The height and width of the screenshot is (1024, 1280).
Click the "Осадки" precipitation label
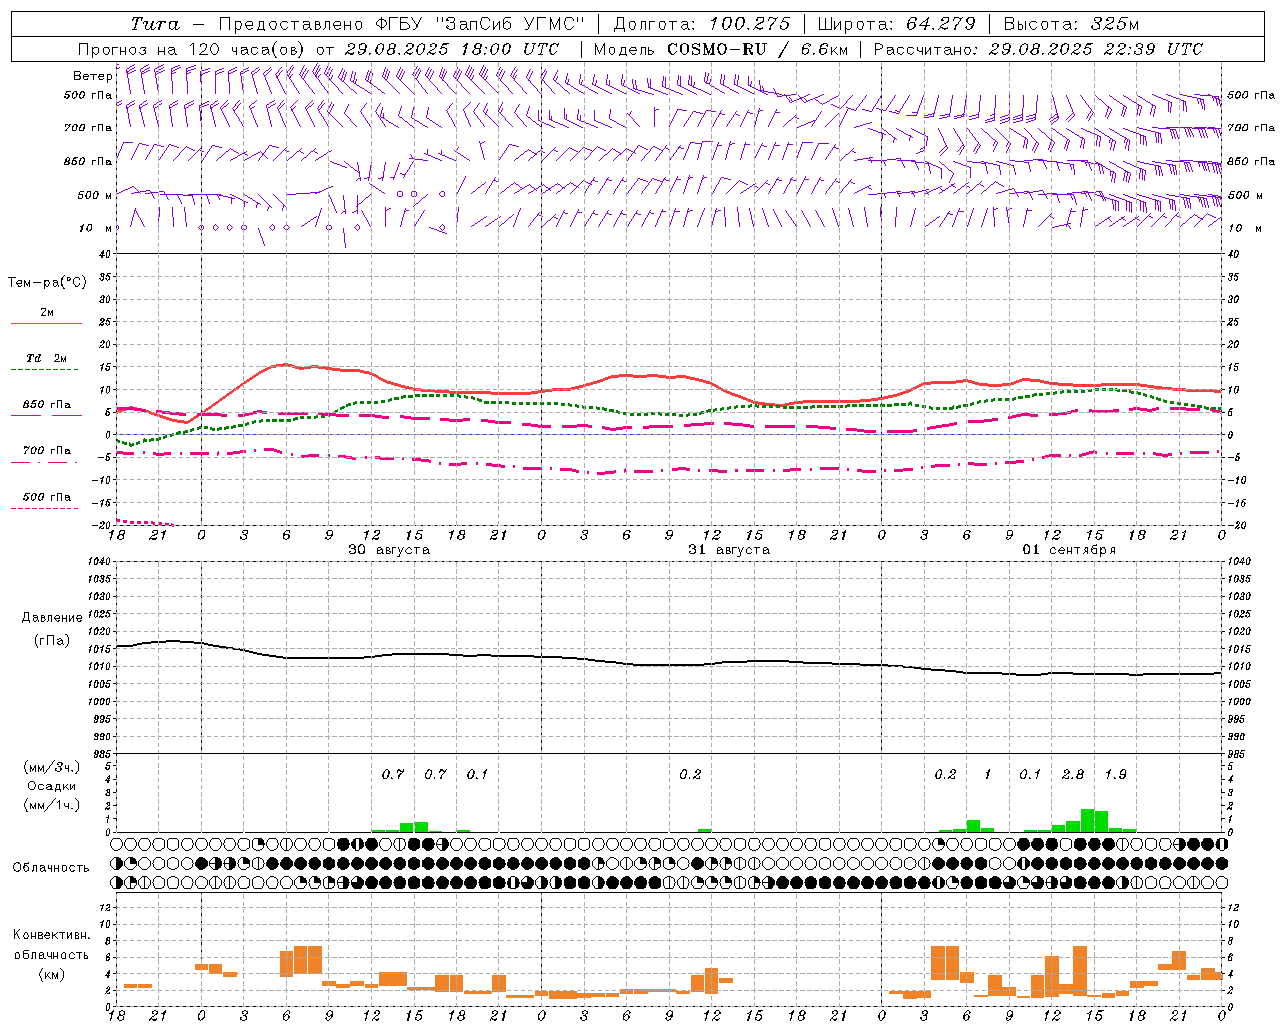coord(52,786)
